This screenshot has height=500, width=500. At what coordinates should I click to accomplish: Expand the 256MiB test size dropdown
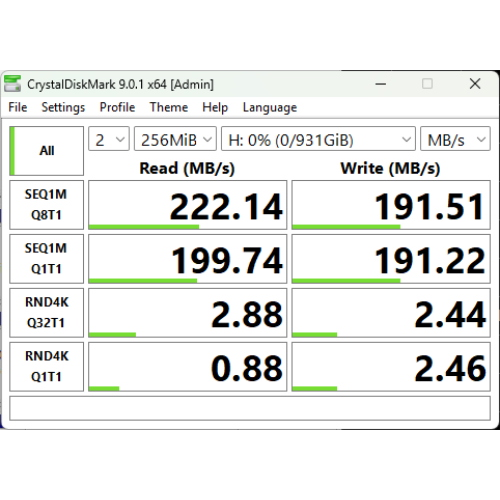tap(175, 139)
